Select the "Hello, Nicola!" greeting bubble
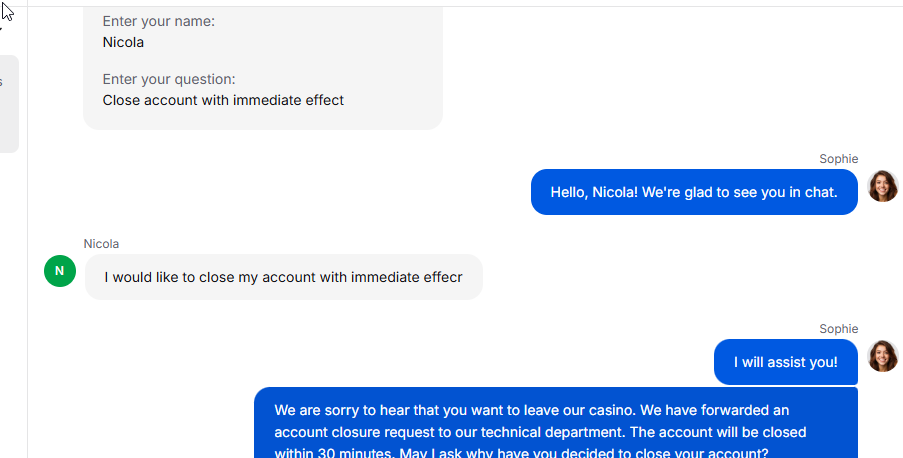 point(694,192)
